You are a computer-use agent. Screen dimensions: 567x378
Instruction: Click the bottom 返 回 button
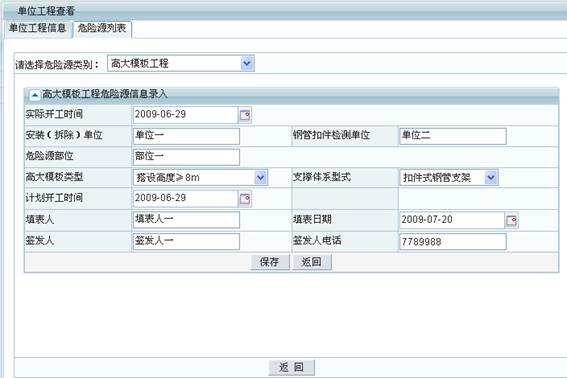pyautogui.click(x=291, y=368)
